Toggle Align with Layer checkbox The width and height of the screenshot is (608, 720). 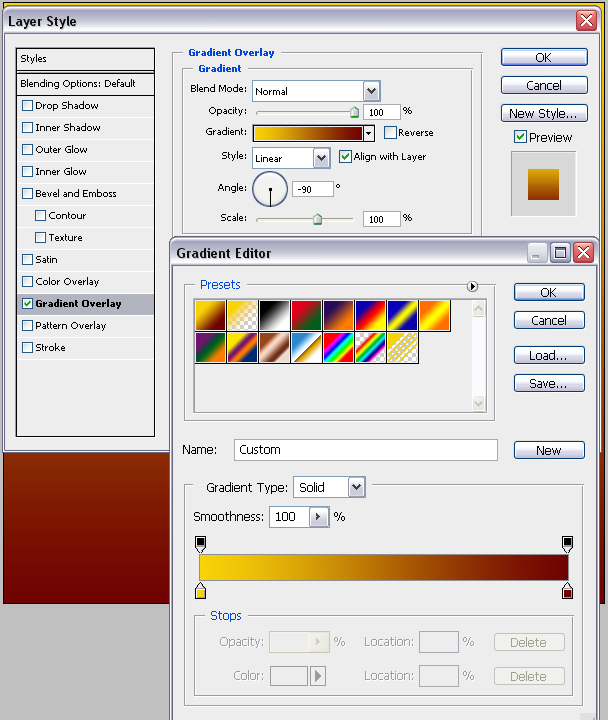(x=345, y=157)
